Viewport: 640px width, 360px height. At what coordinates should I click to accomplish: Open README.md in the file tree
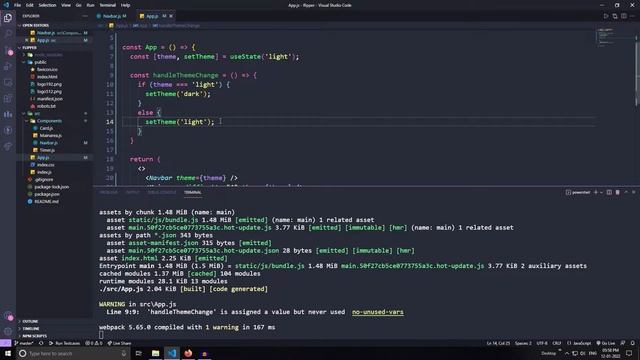(x=47, y=202)
